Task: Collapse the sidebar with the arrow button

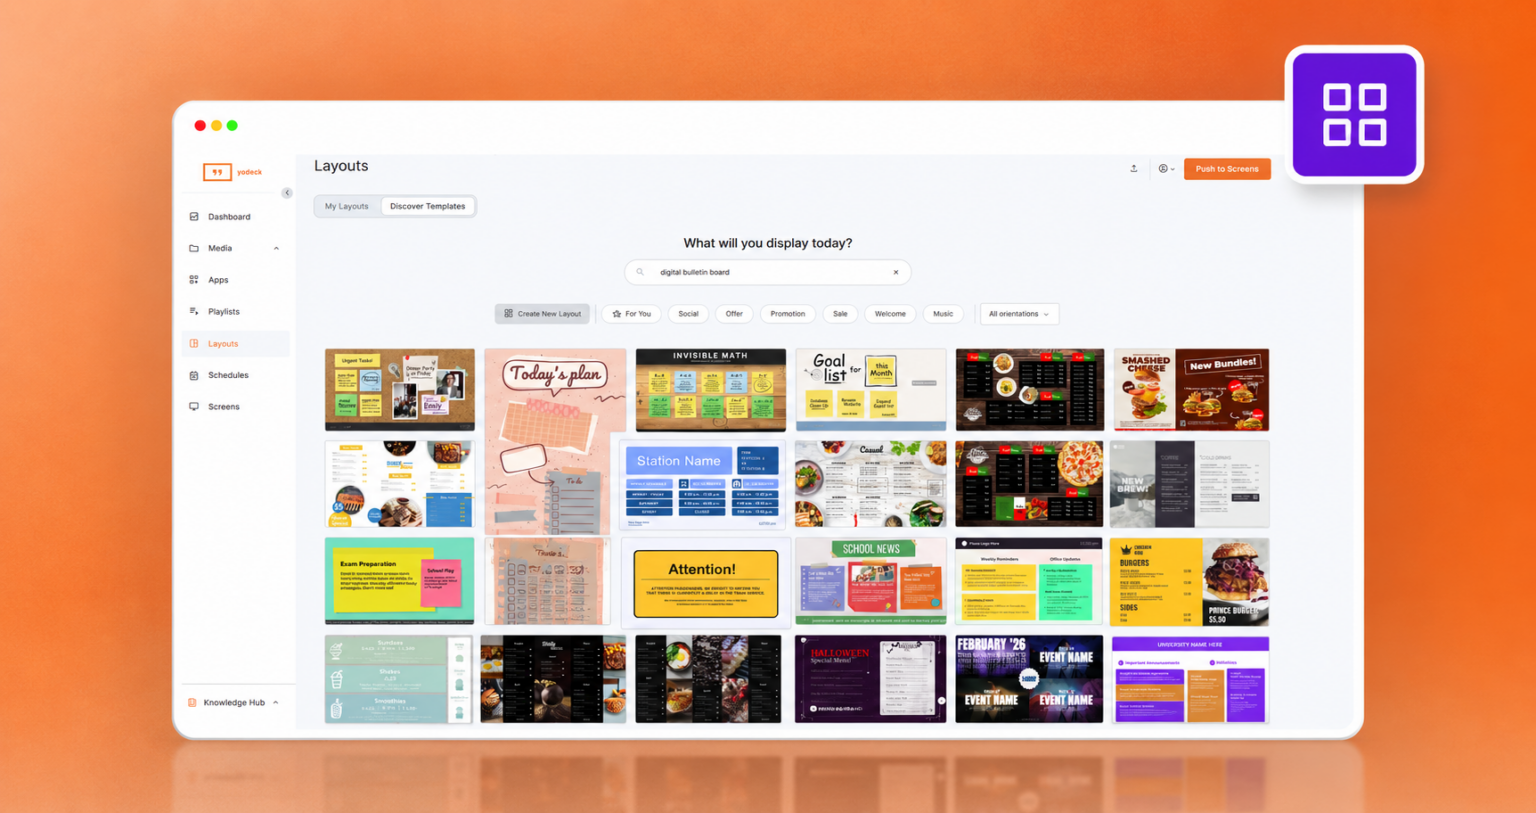Action: [287, 193]
